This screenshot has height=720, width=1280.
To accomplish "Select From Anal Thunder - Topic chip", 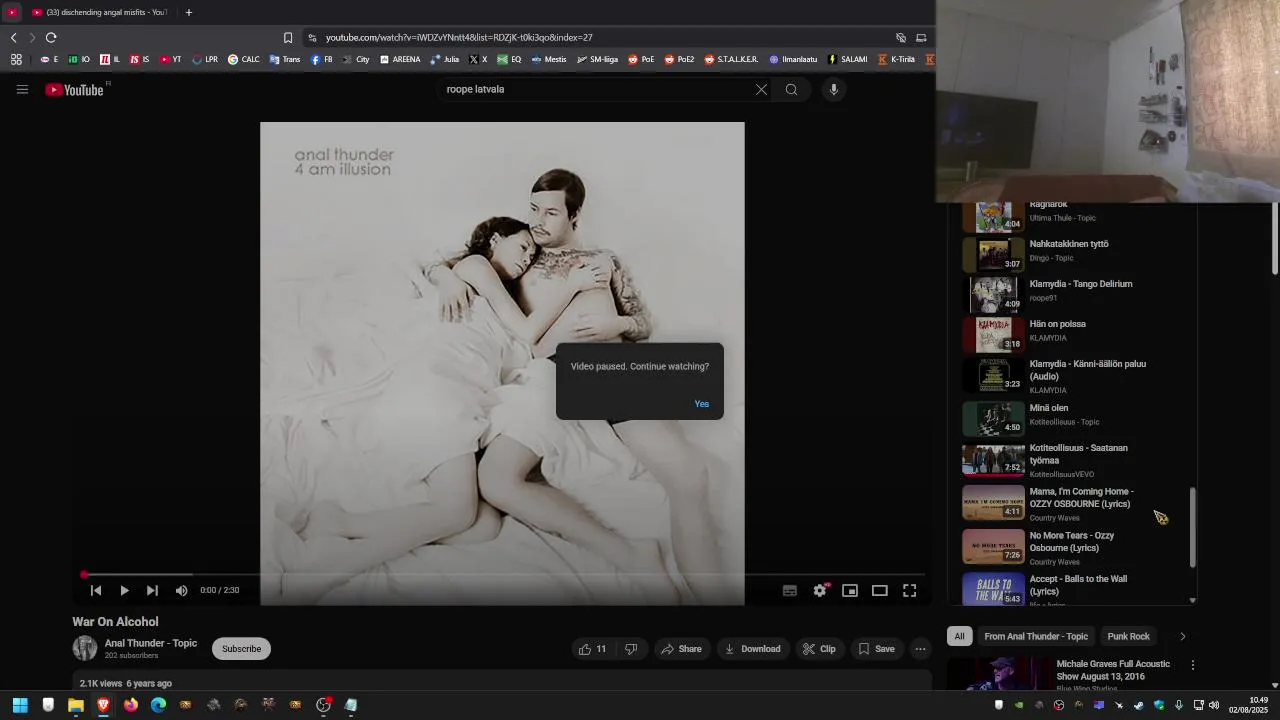I will 1036,637.
